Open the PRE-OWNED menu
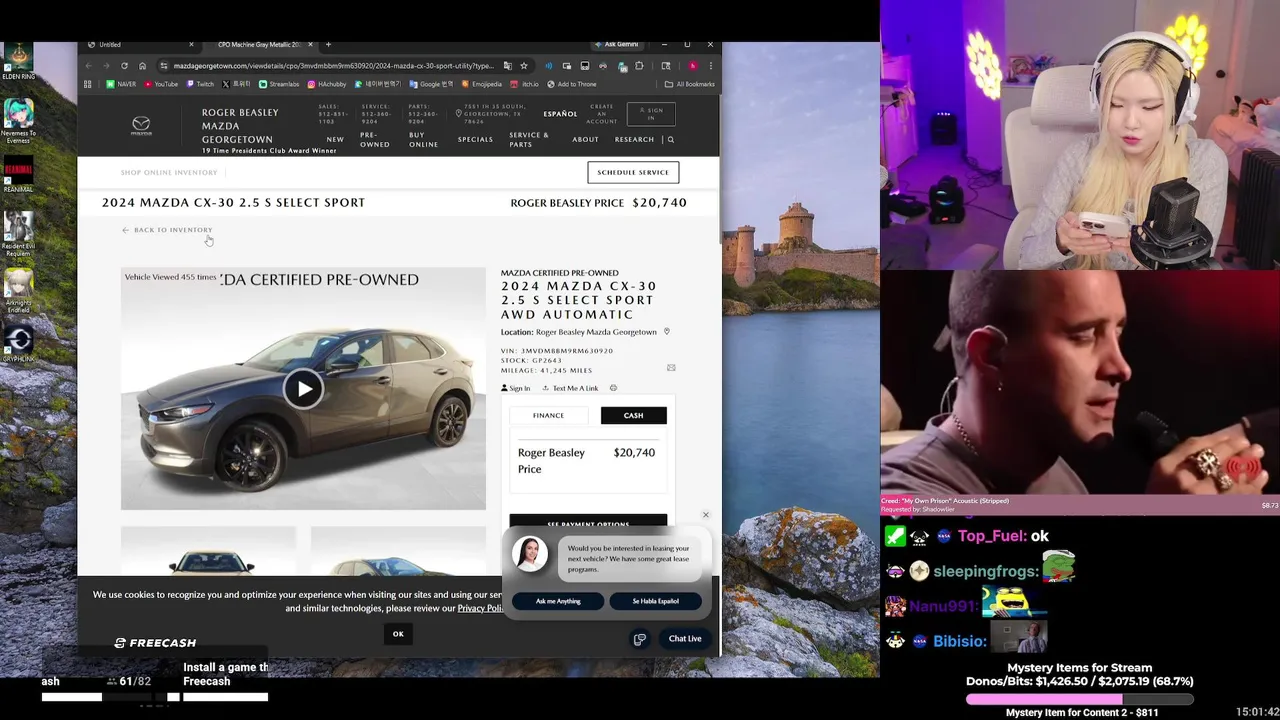 point(375,140)
